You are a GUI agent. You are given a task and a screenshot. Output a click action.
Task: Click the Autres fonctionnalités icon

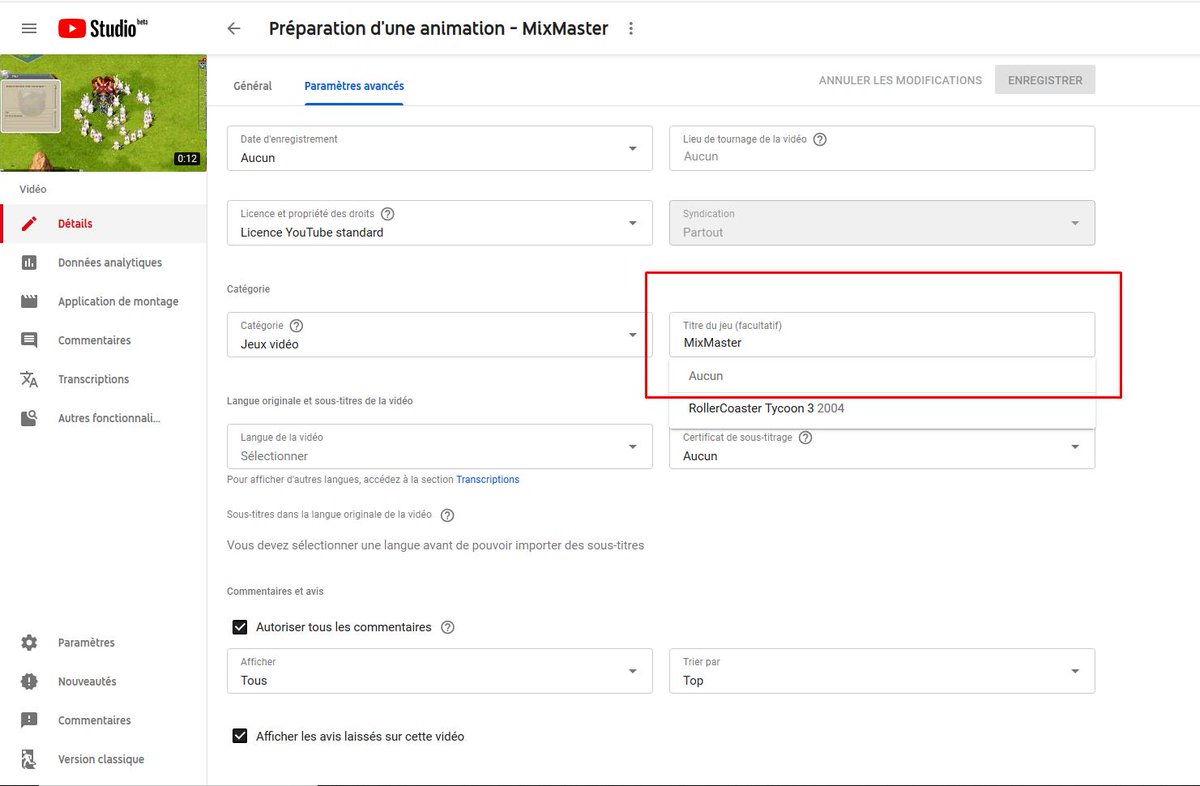(x=29, y=419)
